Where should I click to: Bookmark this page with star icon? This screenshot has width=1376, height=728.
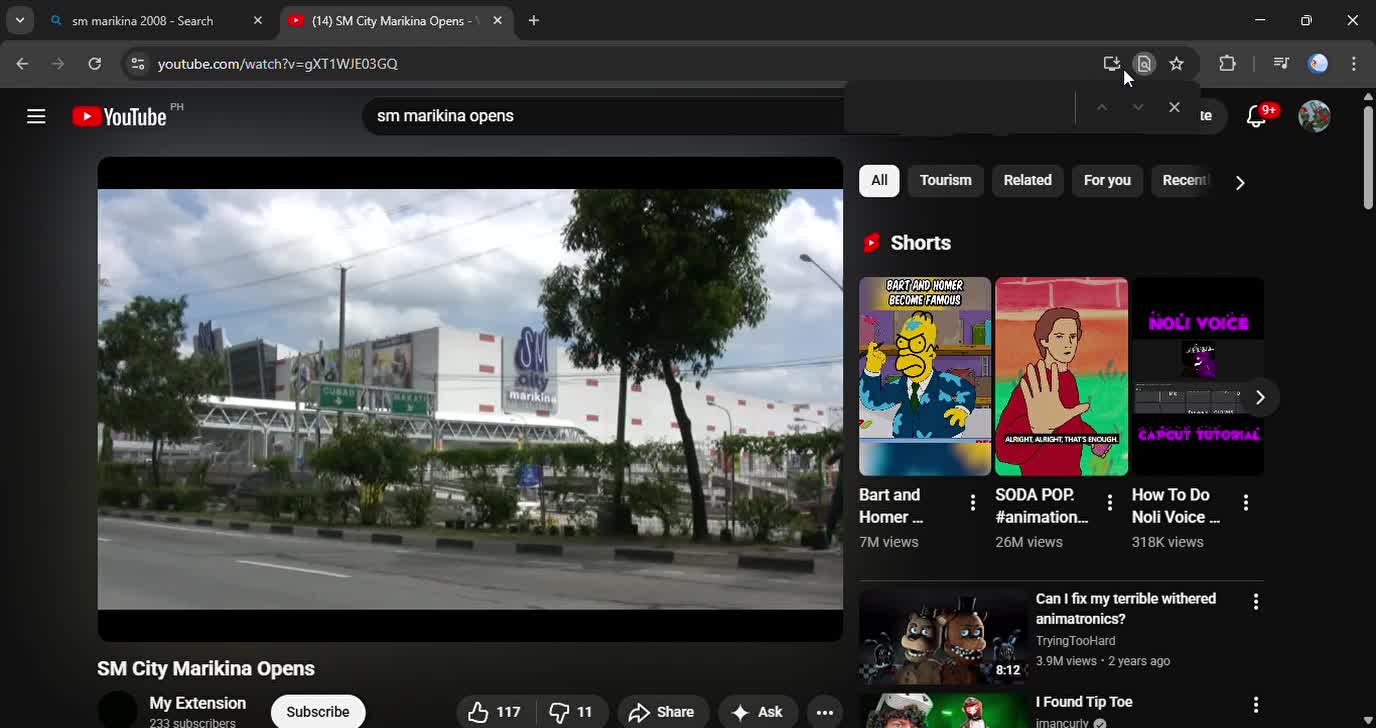tap(1177, 63)
